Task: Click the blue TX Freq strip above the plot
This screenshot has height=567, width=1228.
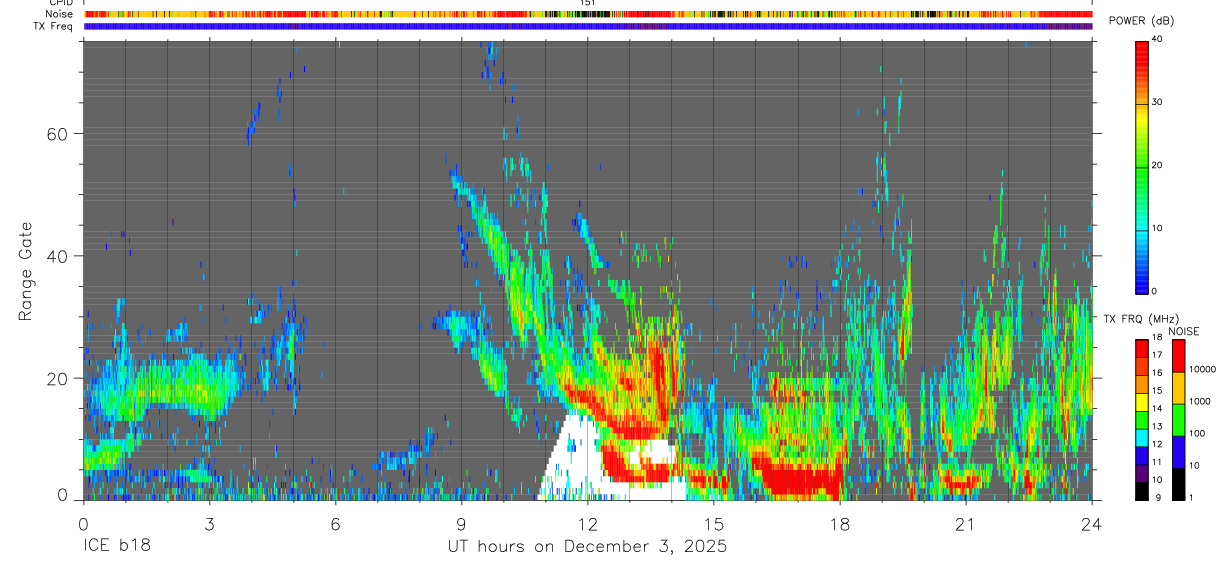Action: (x=588, y=26)
